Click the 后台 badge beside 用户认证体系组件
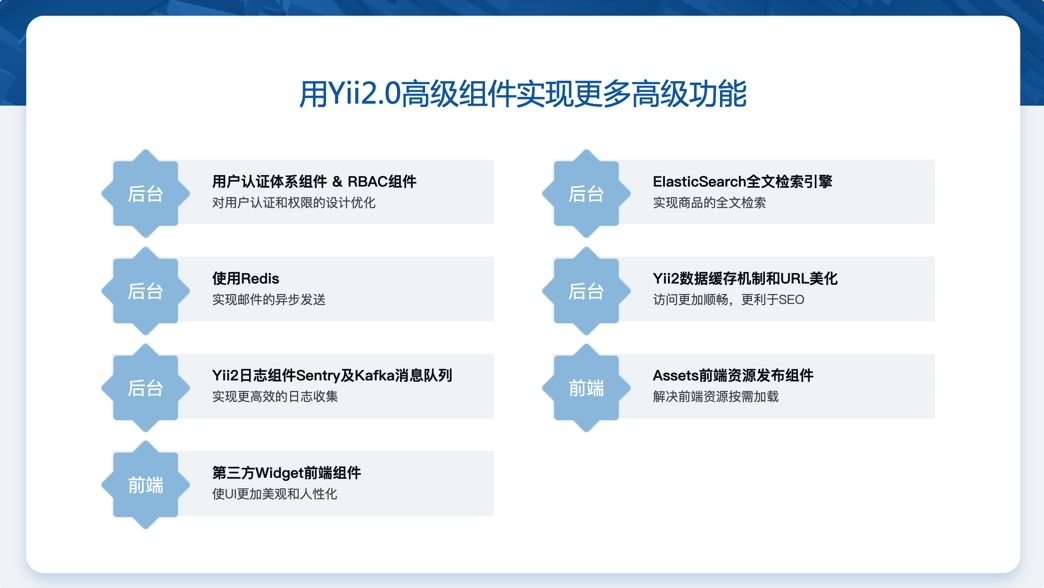The width and height of the screenshot is (1044, 588). click(x=146, y=194)
